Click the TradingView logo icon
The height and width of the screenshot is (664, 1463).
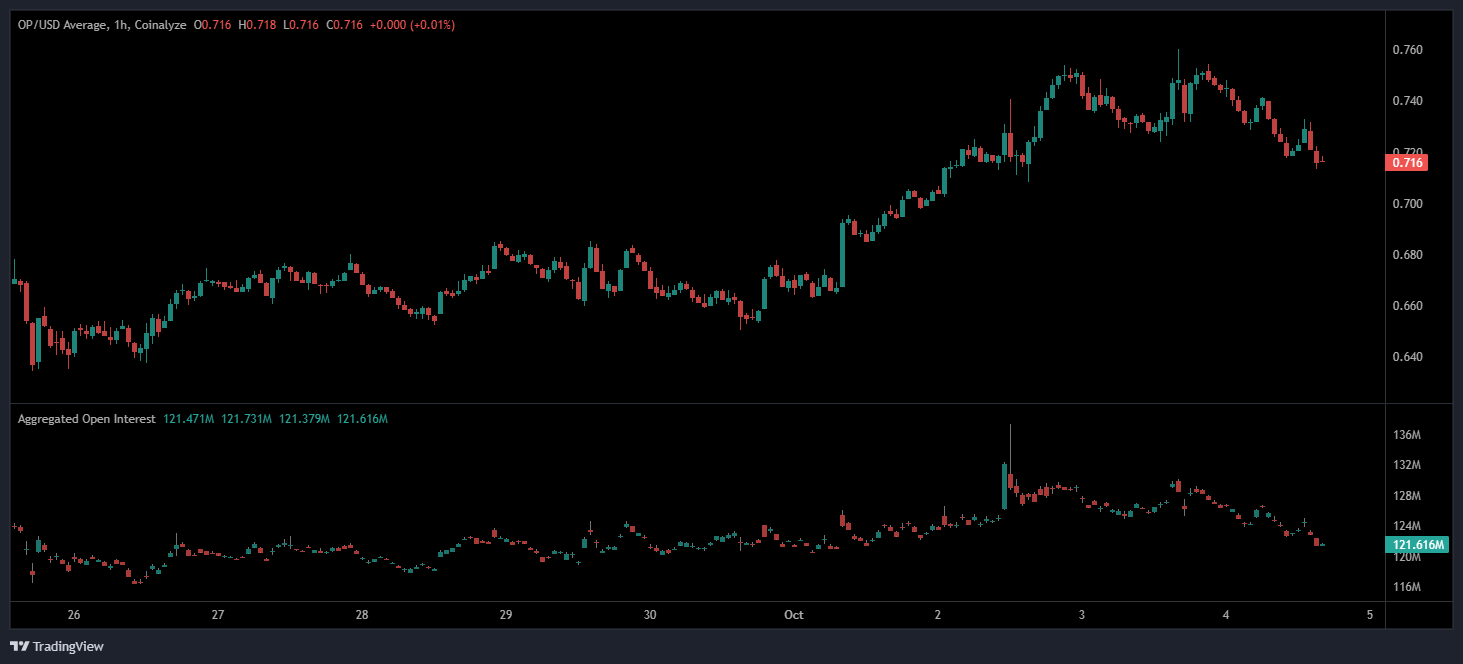[x=20, y=646]
